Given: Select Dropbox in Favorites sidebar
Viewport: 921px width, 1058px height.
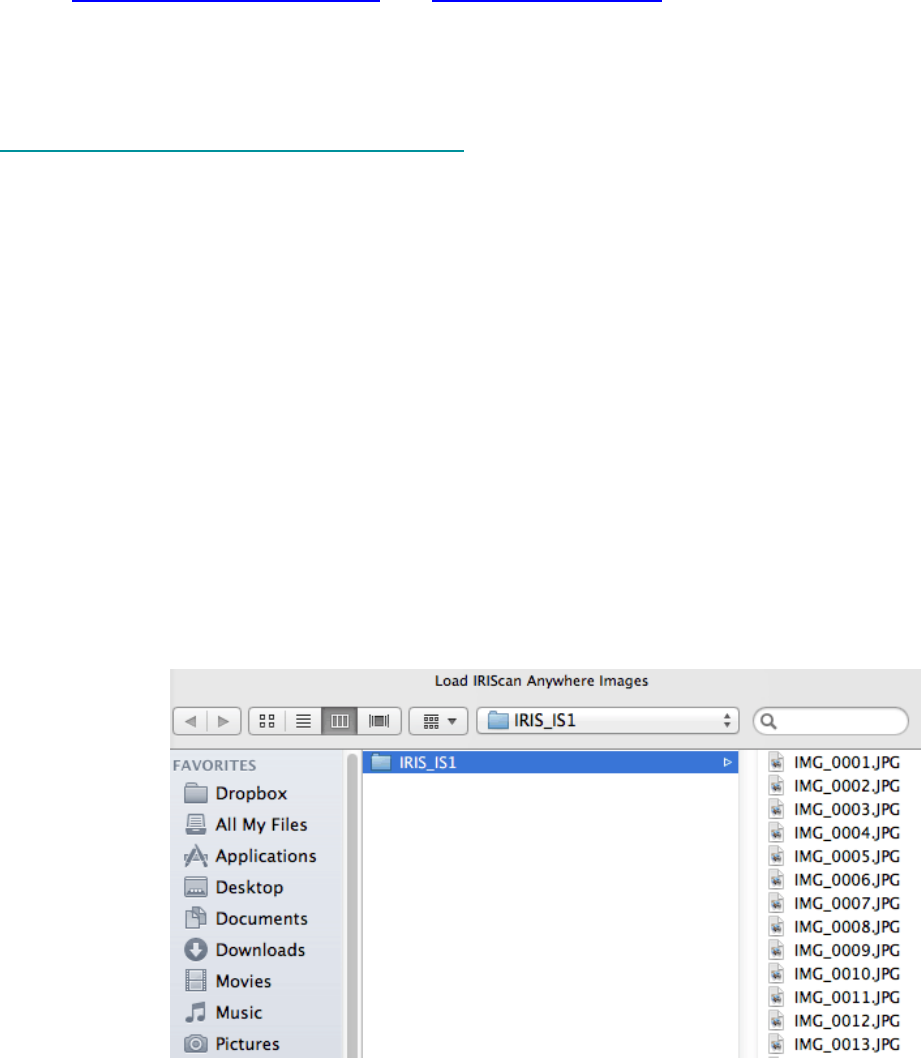Looking at the screenshot, I should [235, 794].
